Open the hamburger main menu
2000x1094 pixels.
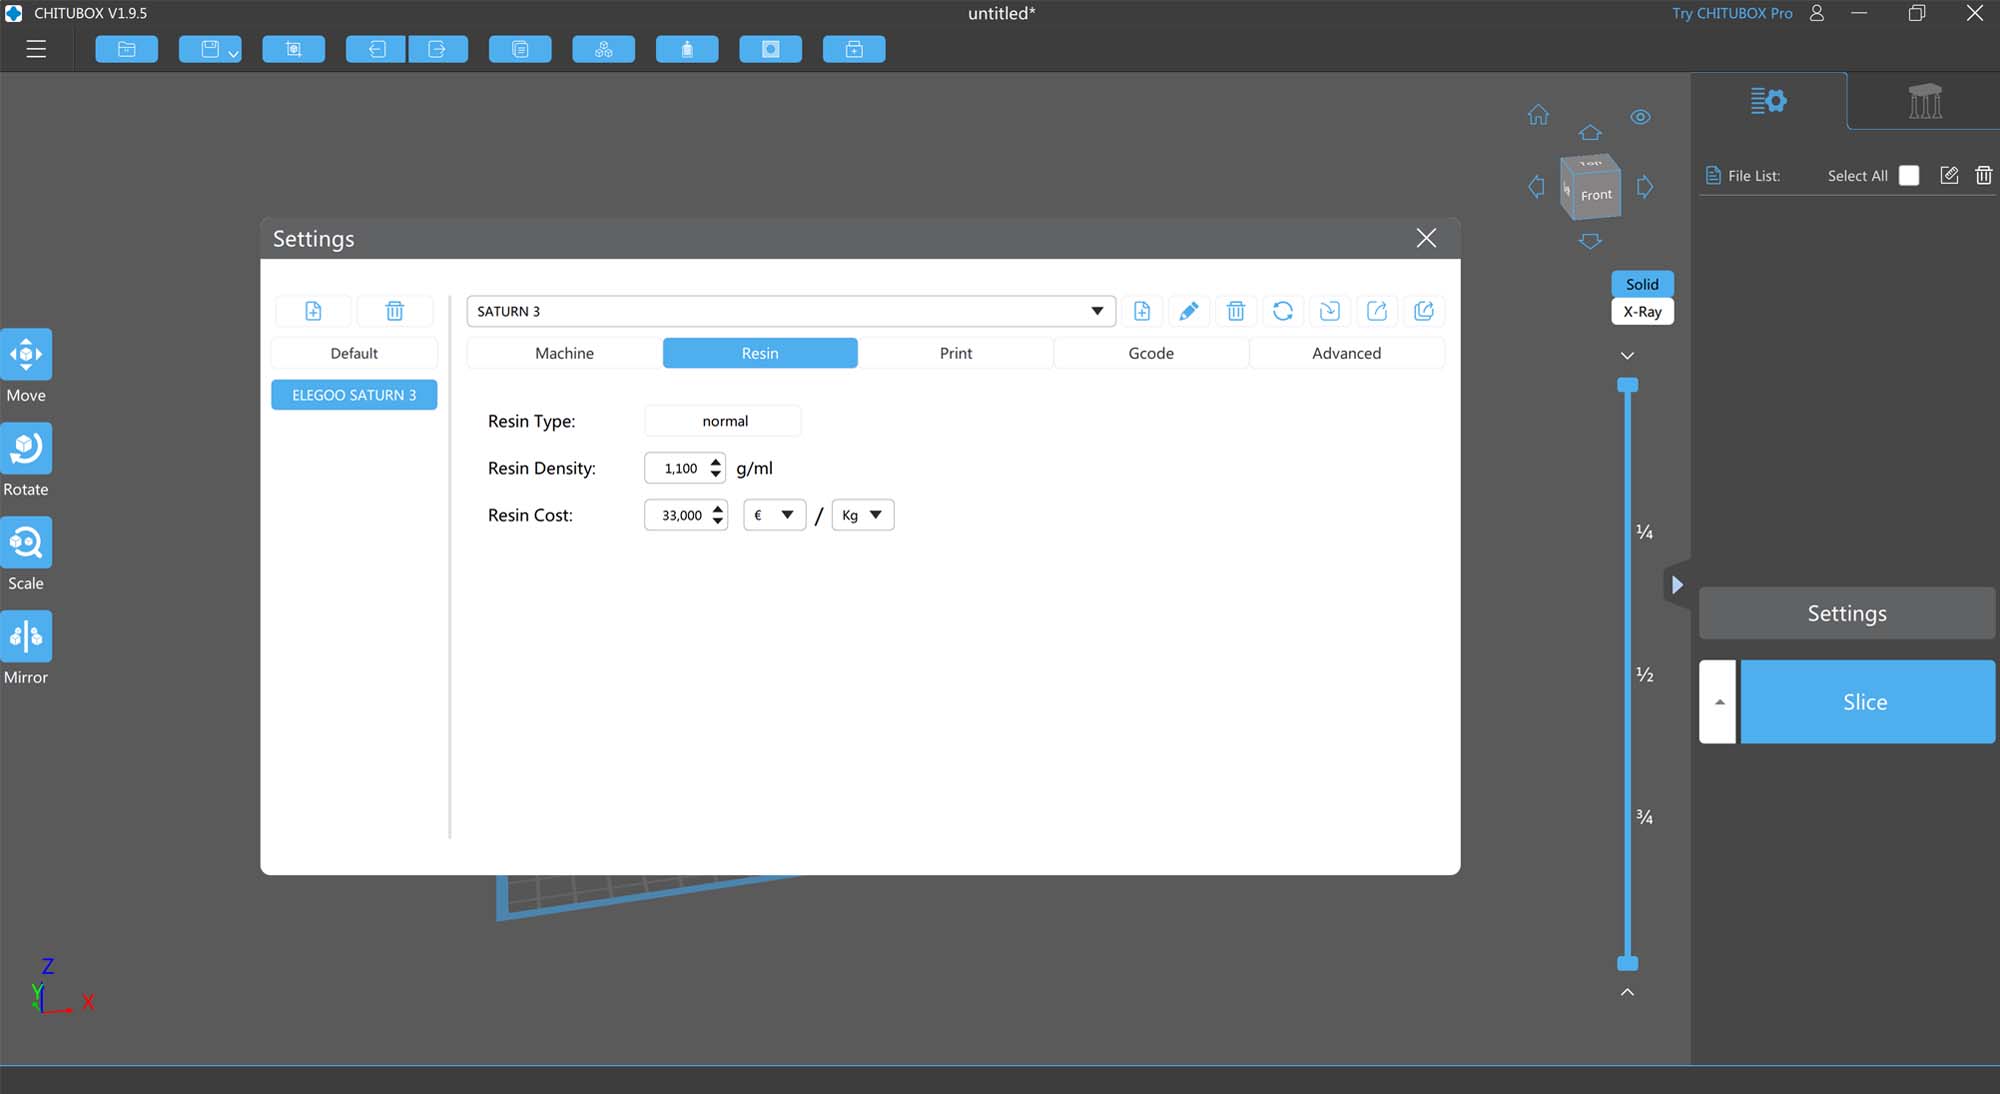pos(36,49)
